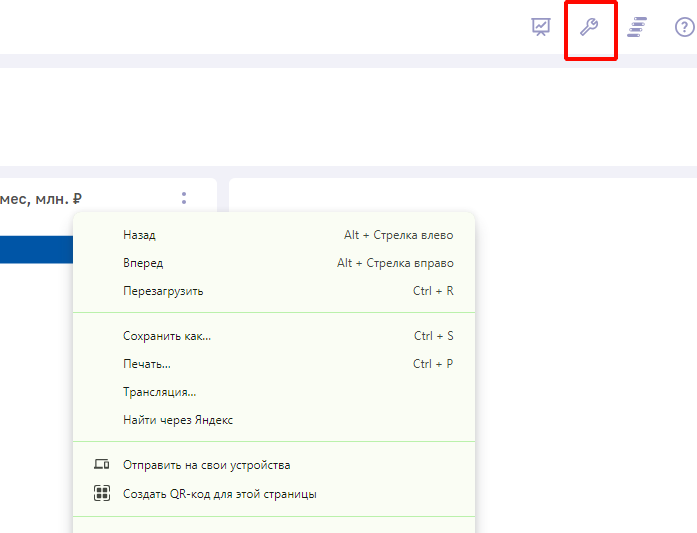
Task: Open the three-dot menu on widget card
Action: pyautogui.click(x=184, y=198)
